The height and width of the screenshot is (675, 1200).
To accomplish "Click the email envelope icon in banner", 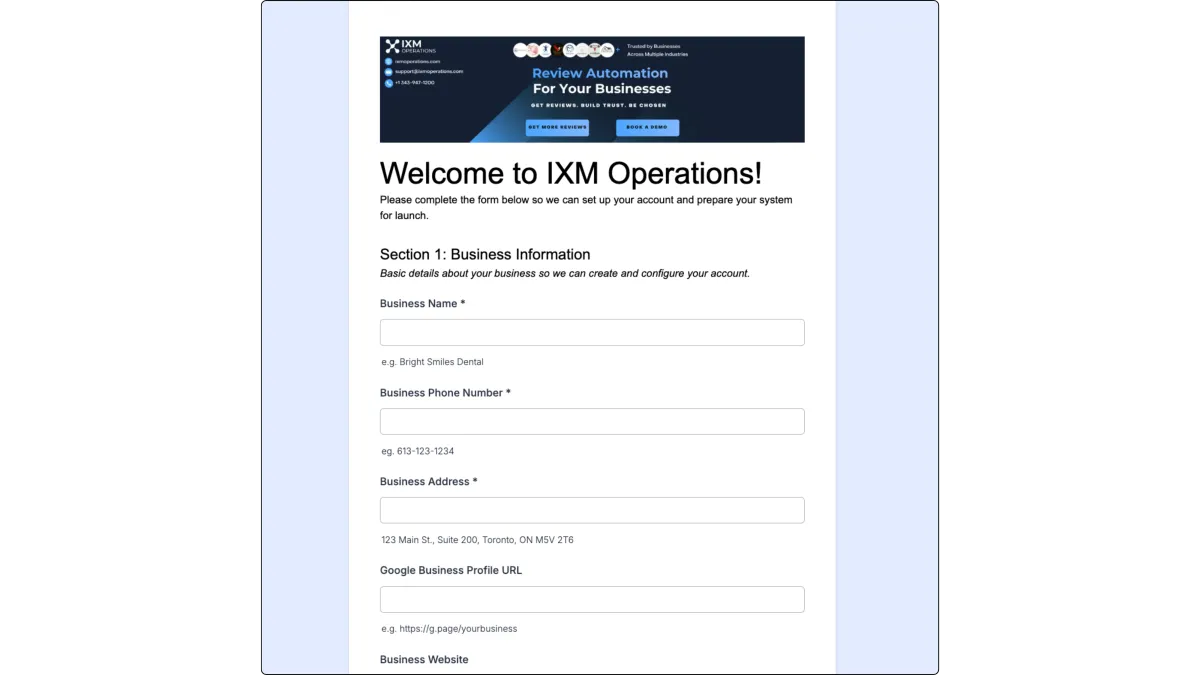I will (388, 72).
